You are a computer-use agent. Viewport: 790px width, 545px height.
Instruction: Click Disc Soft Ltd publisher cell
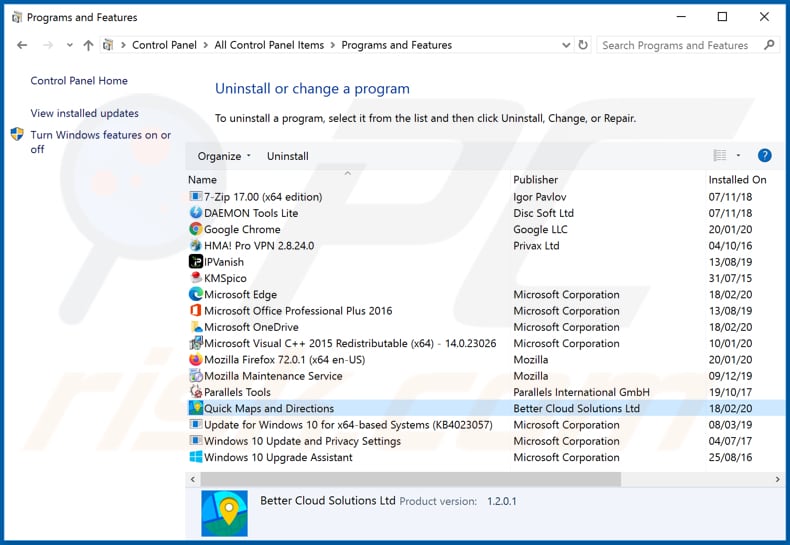[x=543, y=213]
